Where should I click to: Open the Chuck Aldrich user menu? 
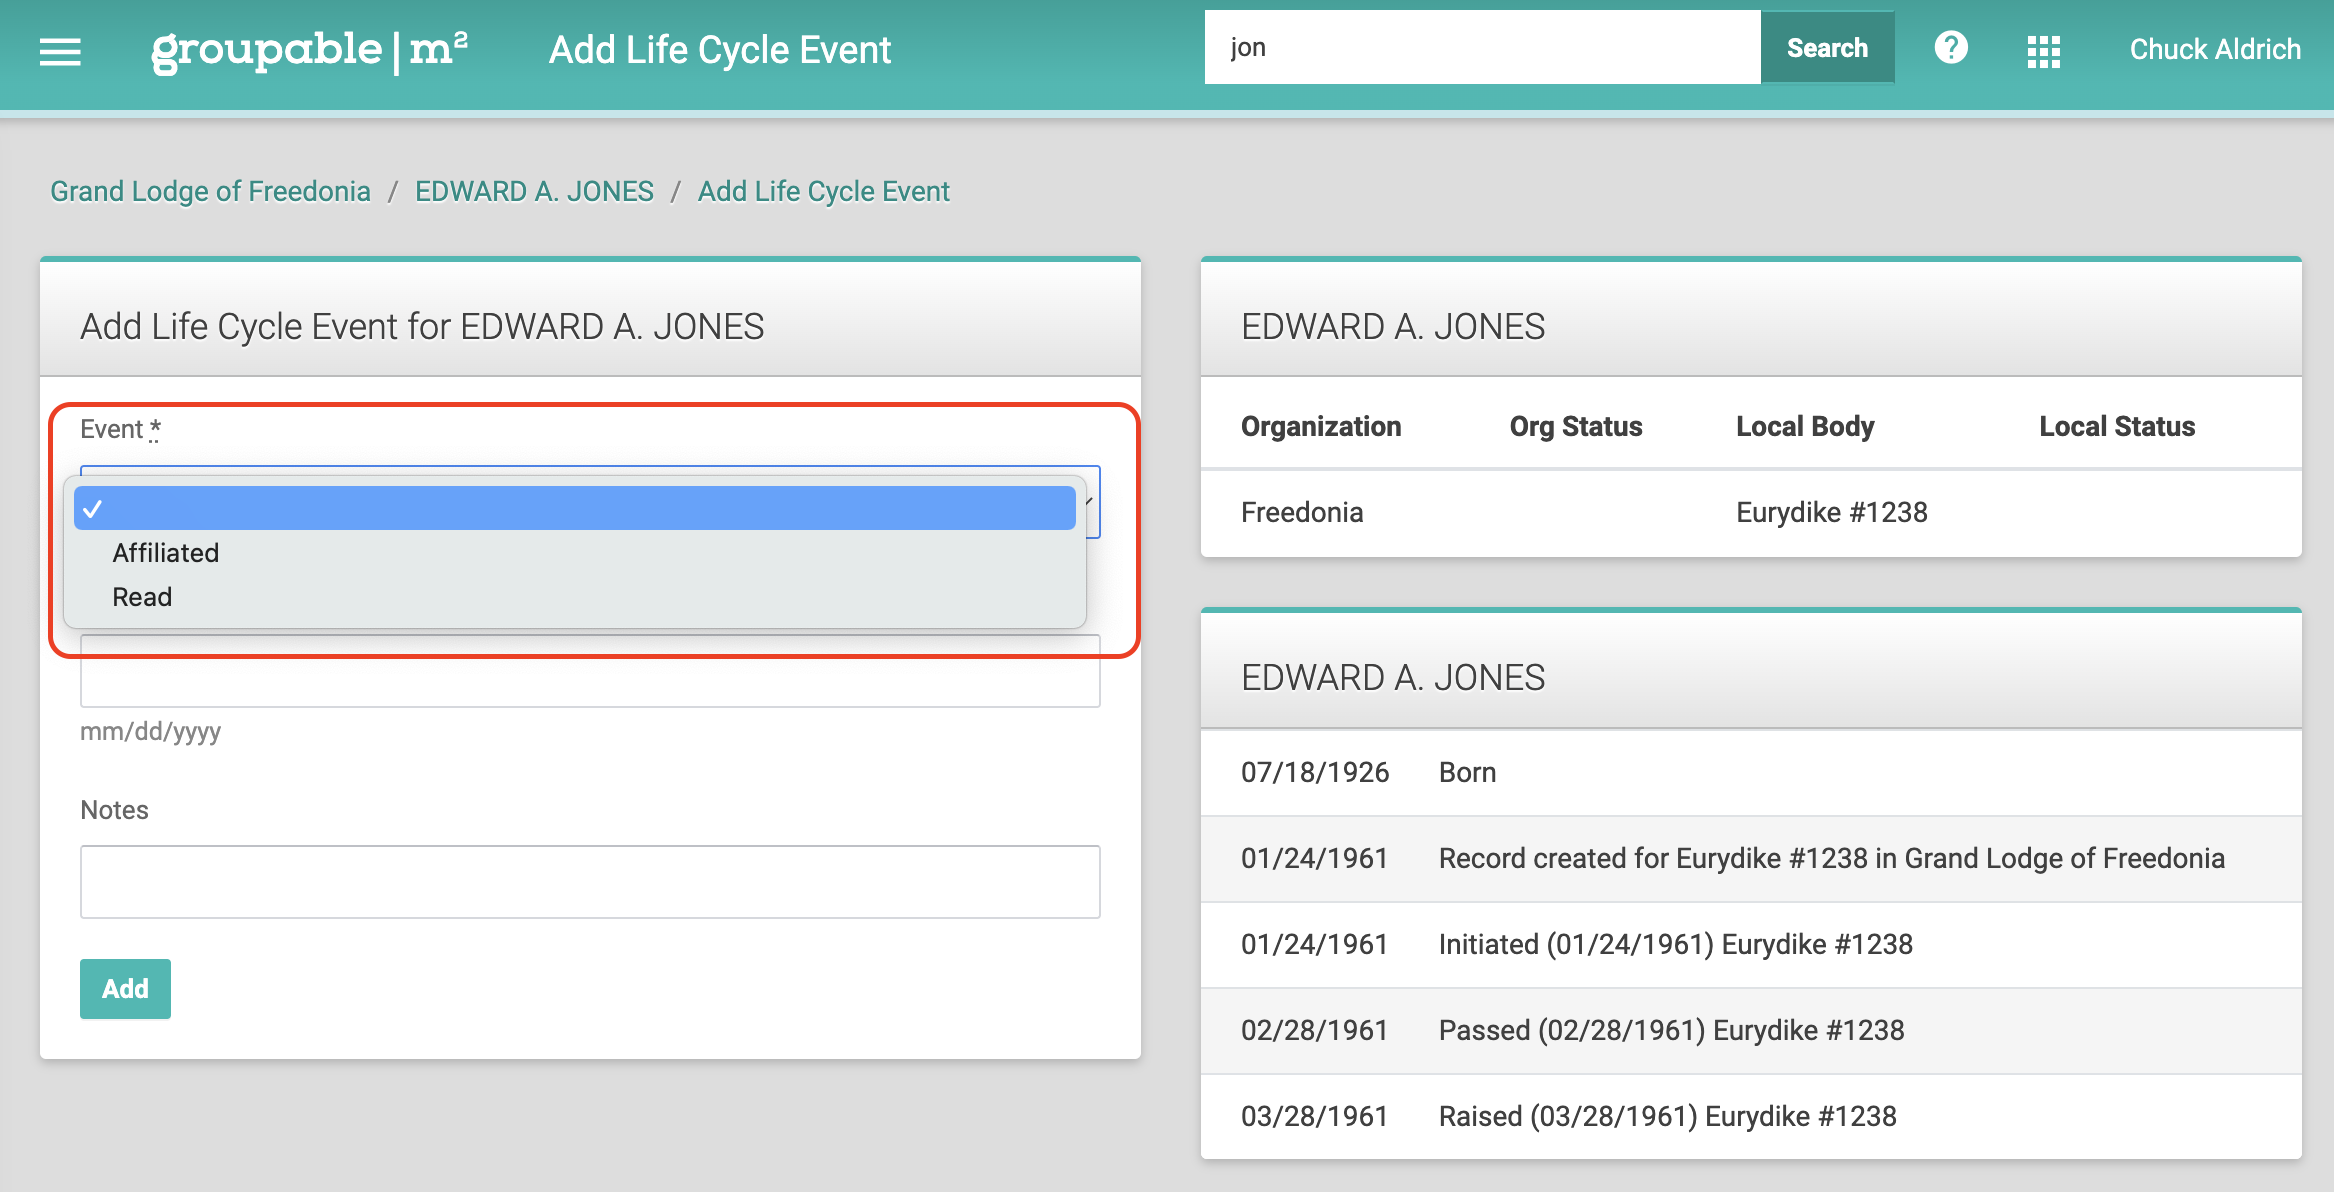(x=2215, y=49)
